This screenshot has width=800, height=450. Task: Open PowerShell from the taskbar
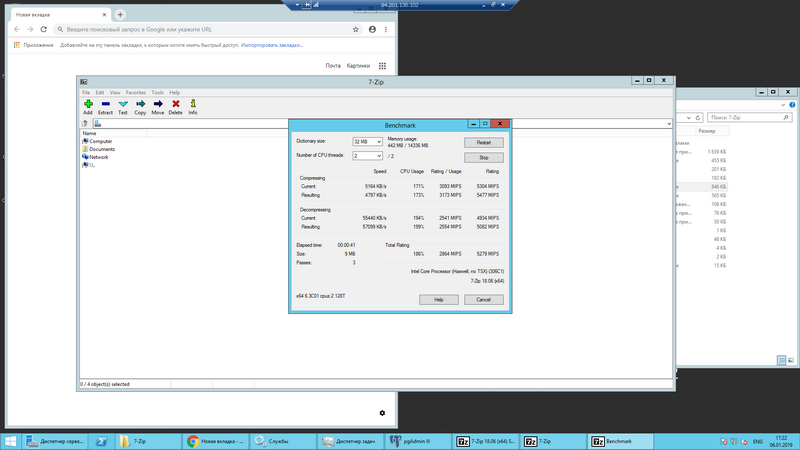tap(102, 441)
